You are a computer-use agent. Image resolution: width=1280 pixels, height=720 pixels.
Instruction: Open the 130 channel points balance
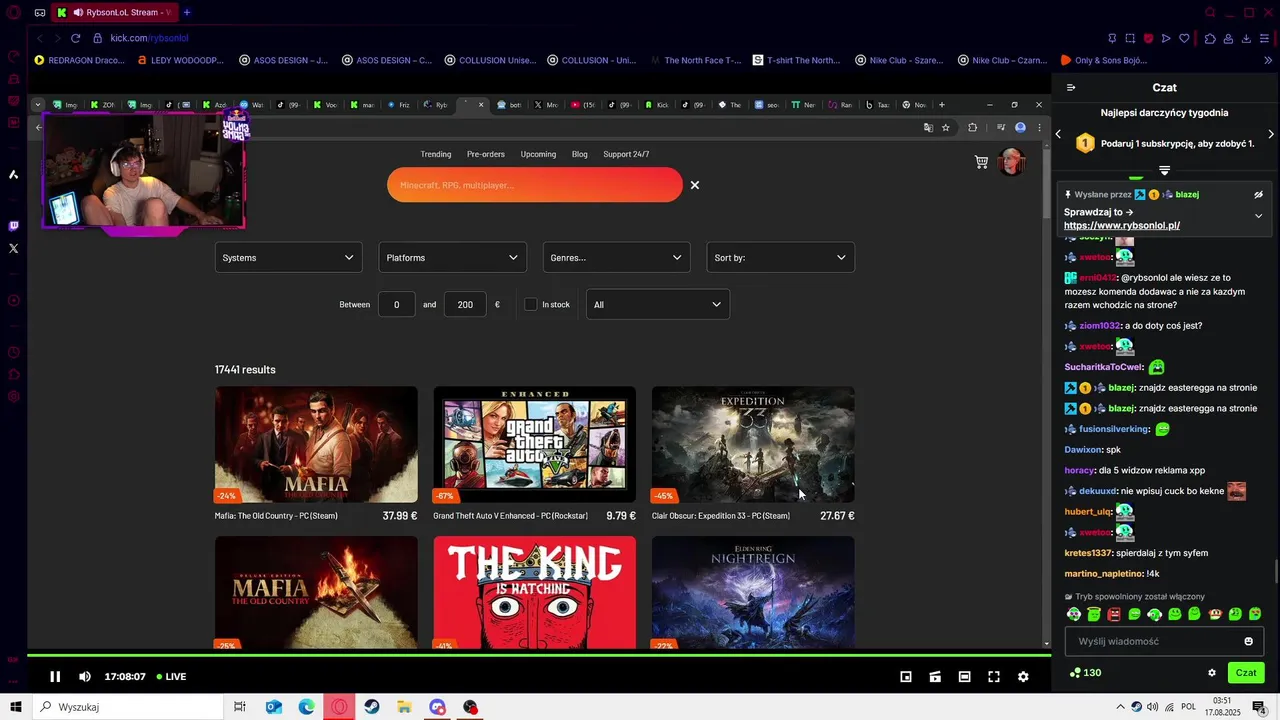click(x=1085, y=673)
